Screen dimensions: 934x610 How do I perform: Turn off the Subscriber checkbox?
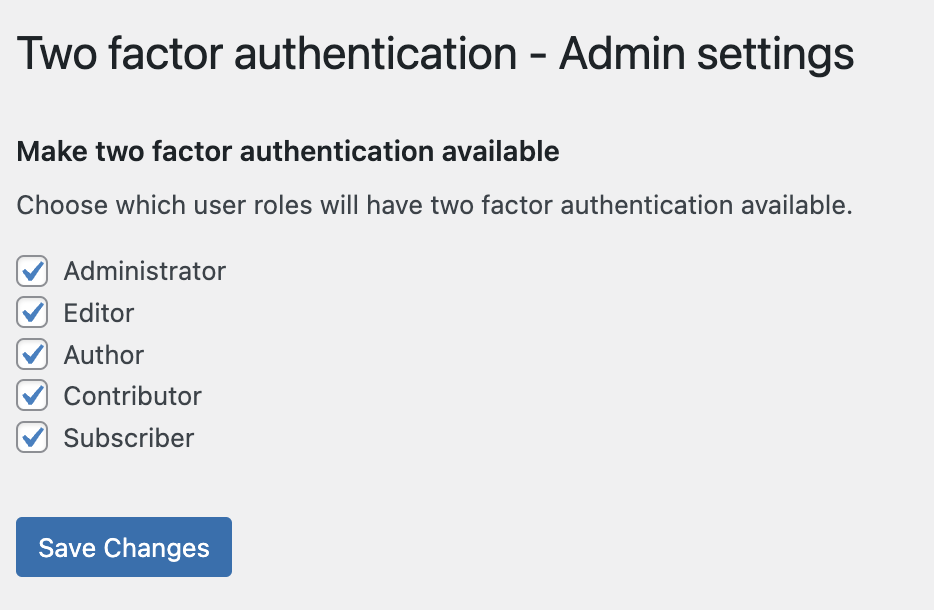32,438
